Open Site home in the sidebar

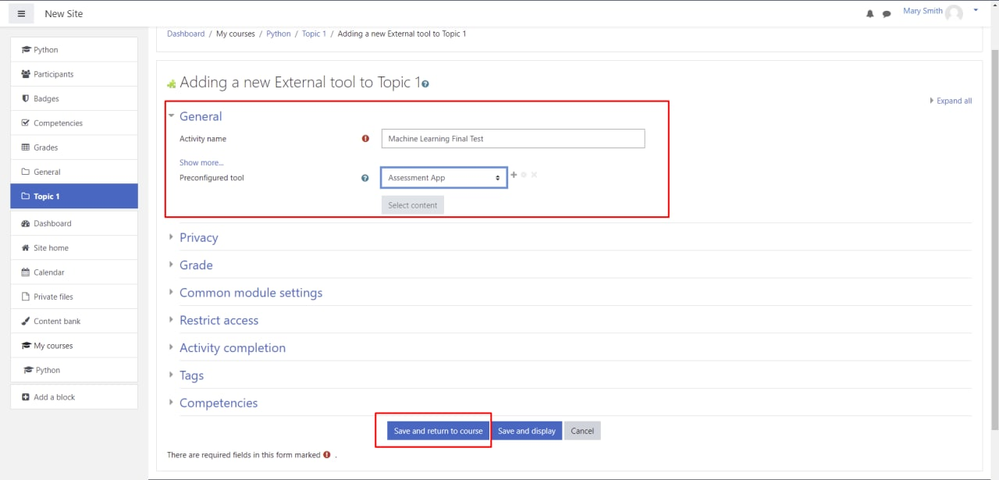pyautogui.click(x=74, y=248)
